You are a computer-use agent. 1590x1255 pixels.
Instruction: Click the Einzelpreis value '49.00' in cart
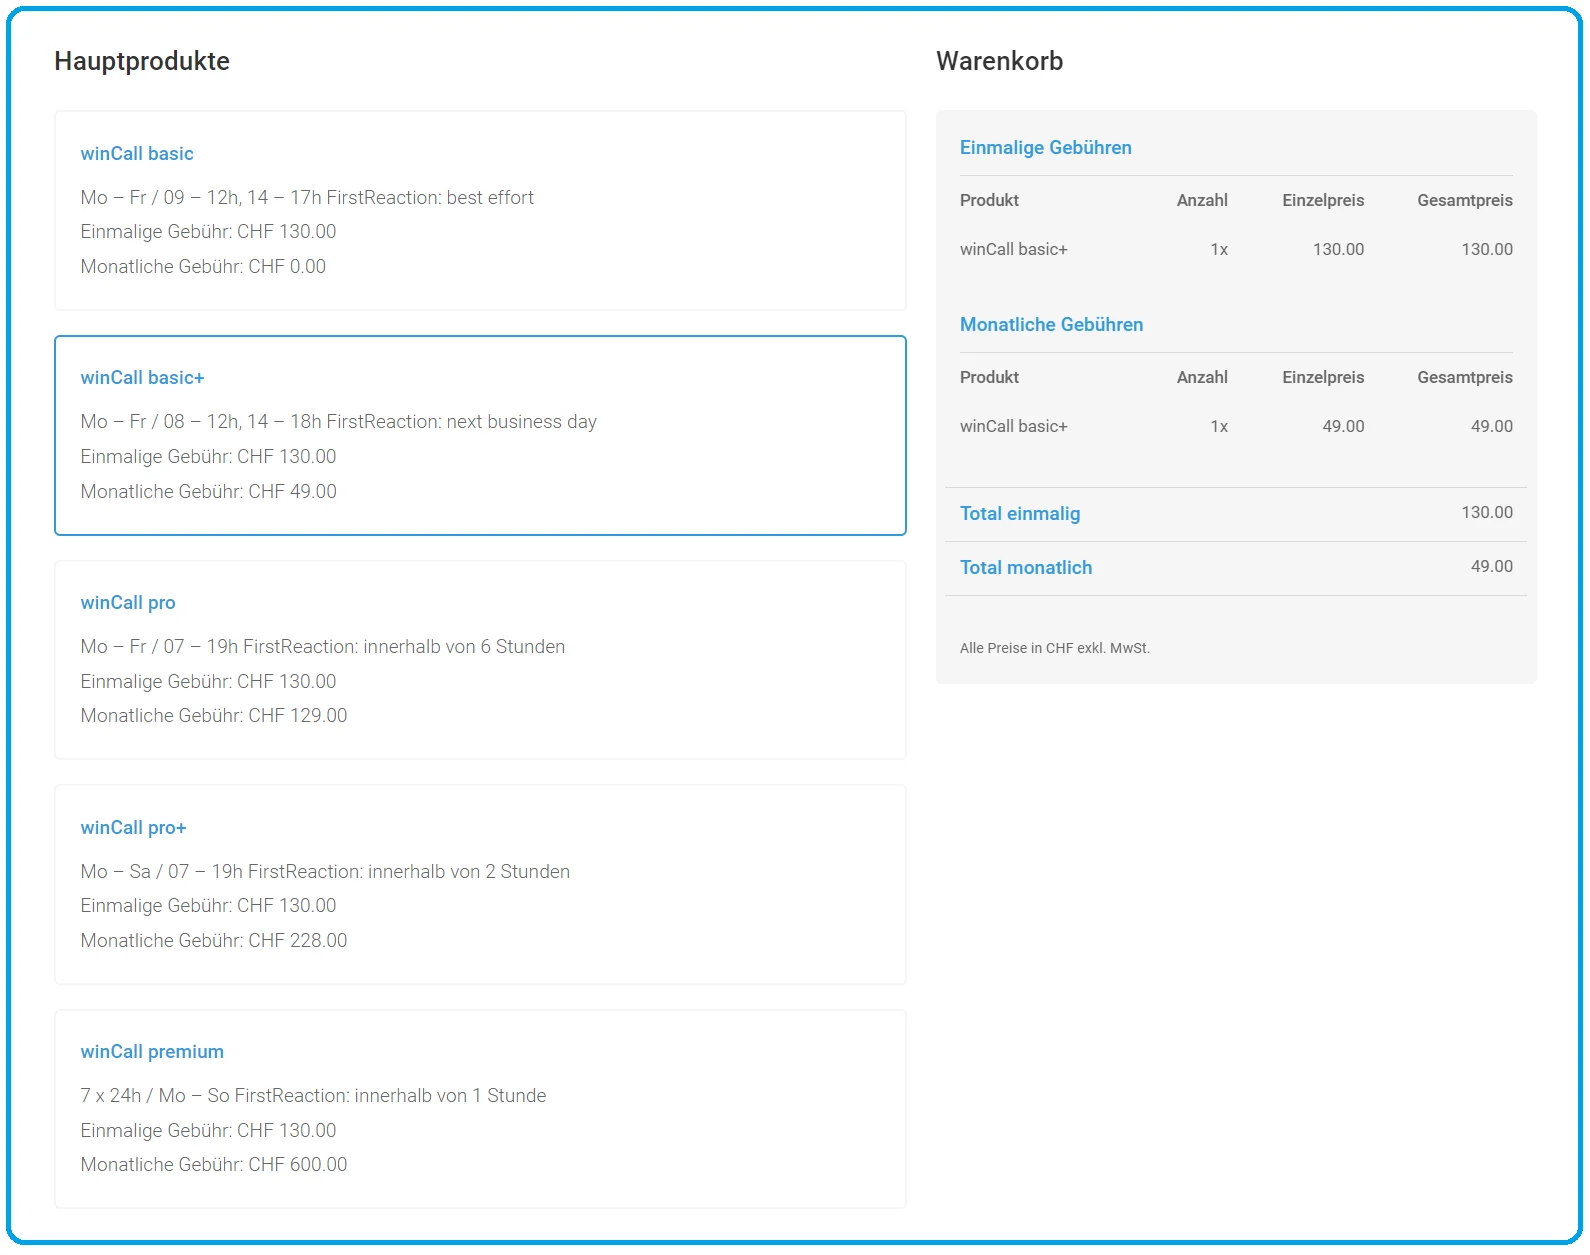point(1343,427)
